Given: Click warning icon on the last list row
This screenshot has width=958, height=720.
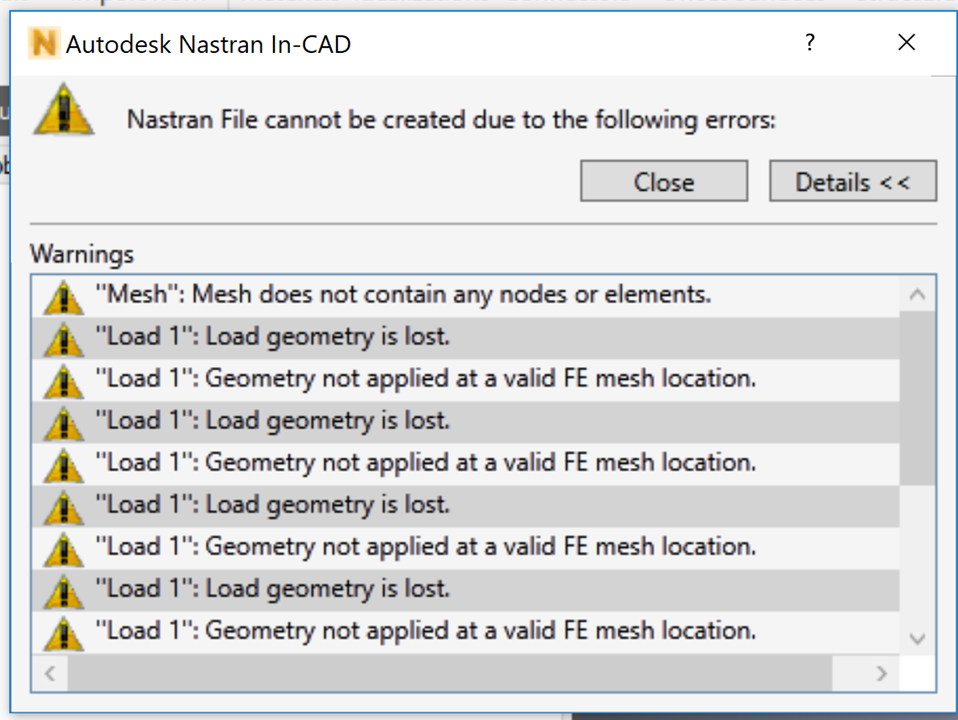Looking at the screenshot, I should click(64, 632).
